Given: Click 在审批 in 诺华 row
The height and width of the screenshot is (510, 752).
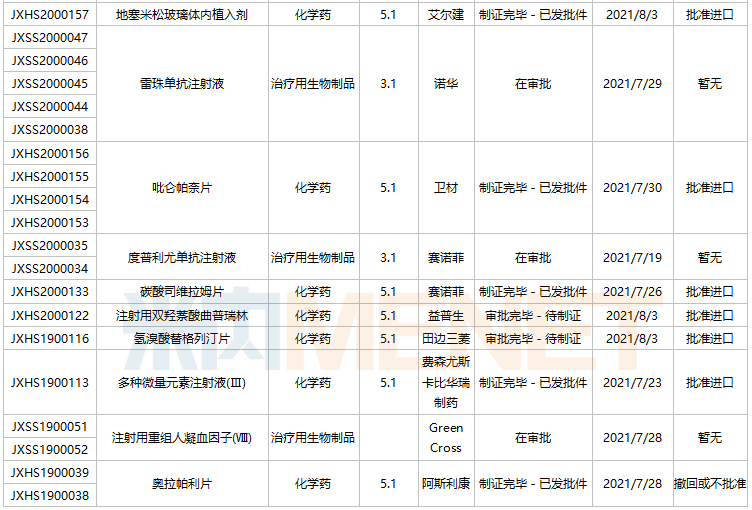Looking at the screenshot, I should click(x=533, y=83).
